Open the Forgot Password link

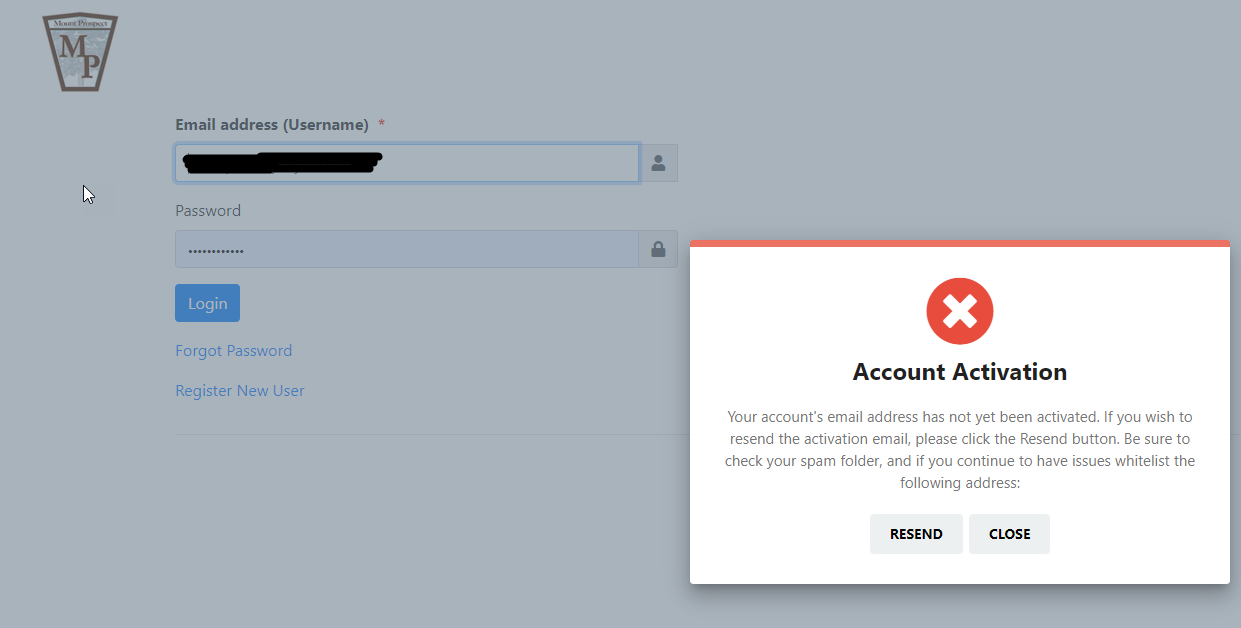coord(234,351)
